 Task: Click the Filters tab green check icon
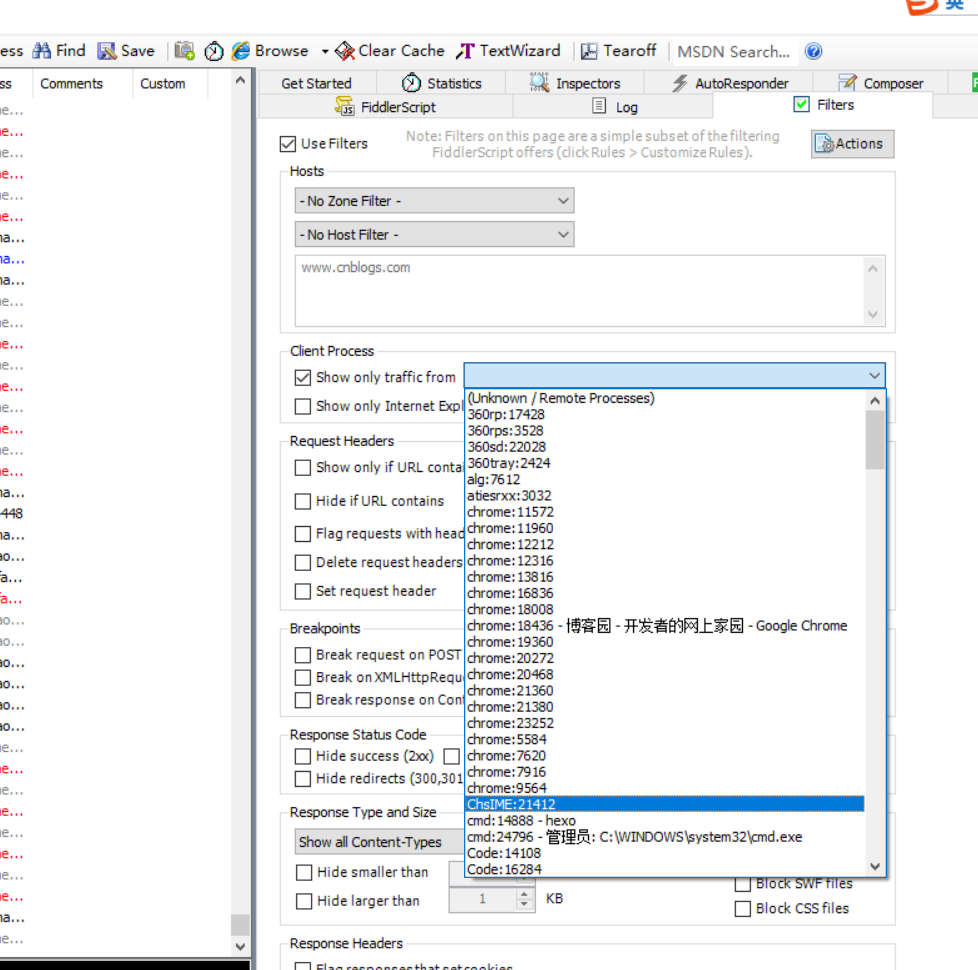click(801, 104)
